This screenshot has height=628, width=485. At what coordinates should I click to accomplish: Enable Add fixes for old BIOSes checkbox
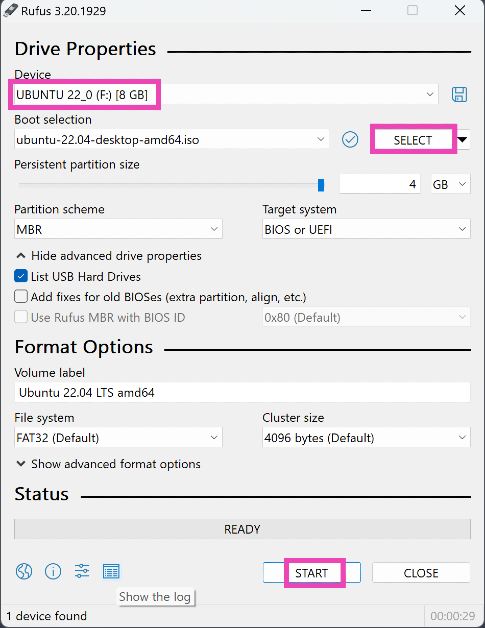click(21, 297)
